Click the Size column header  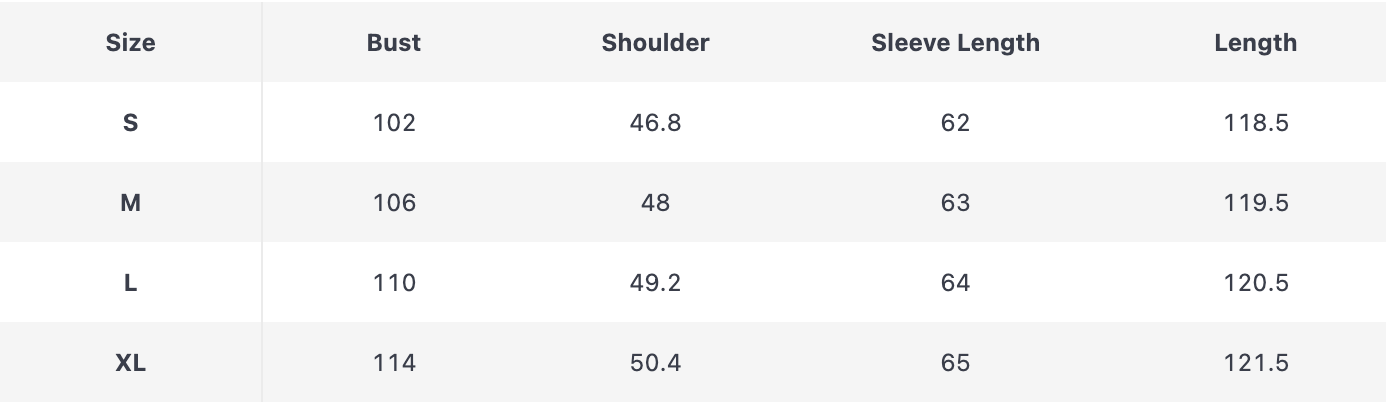pos(130,43)
